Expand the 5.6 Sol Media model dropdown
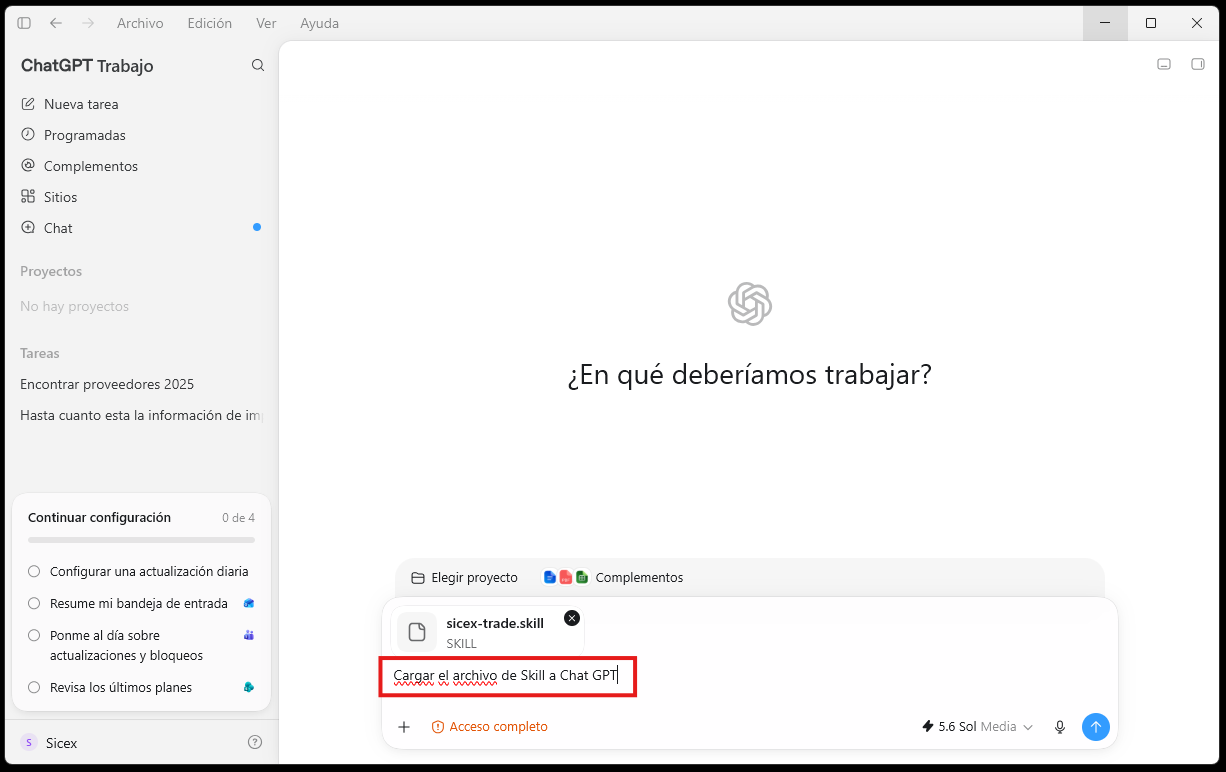The height and width of the screenshot is (772, 1226). (977, 727)
